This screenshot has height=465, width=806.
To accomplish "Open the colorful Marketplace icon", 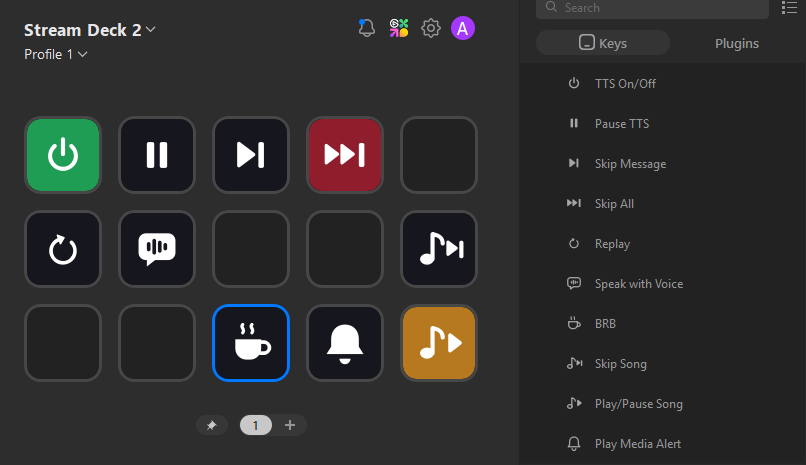I will click(x=399, y=28).
